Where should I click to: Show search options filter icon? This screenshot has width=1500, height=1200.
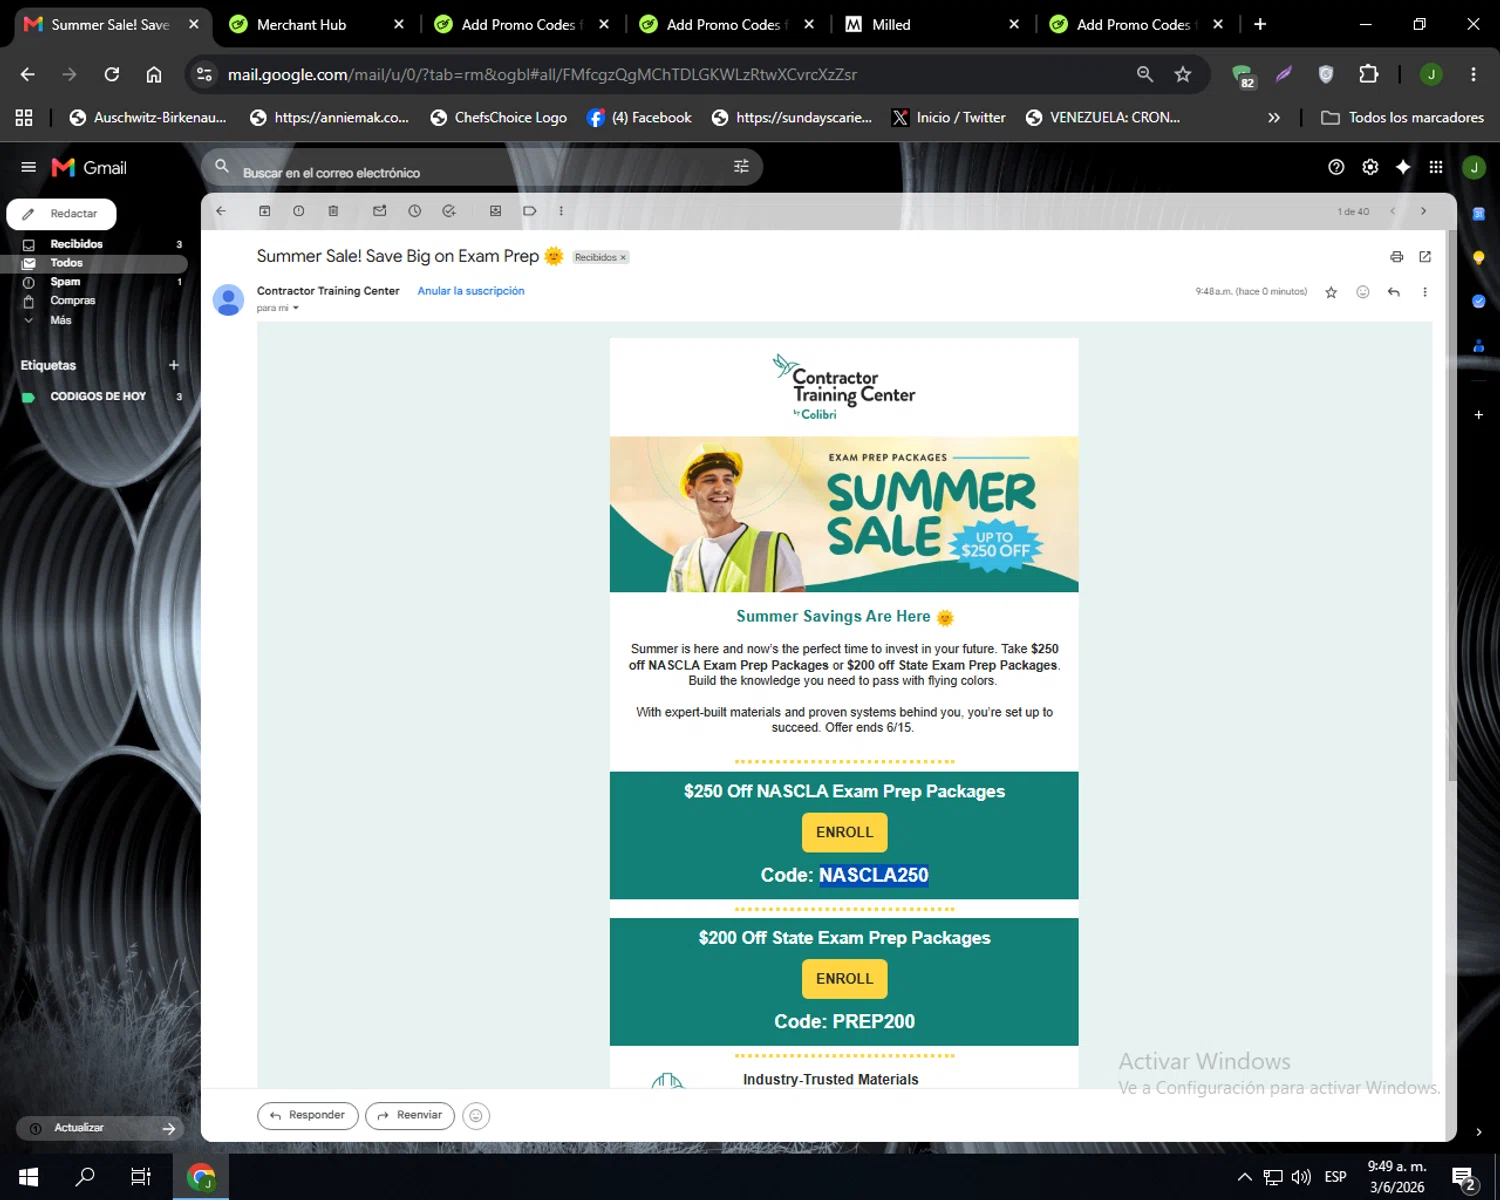(741, 167)
